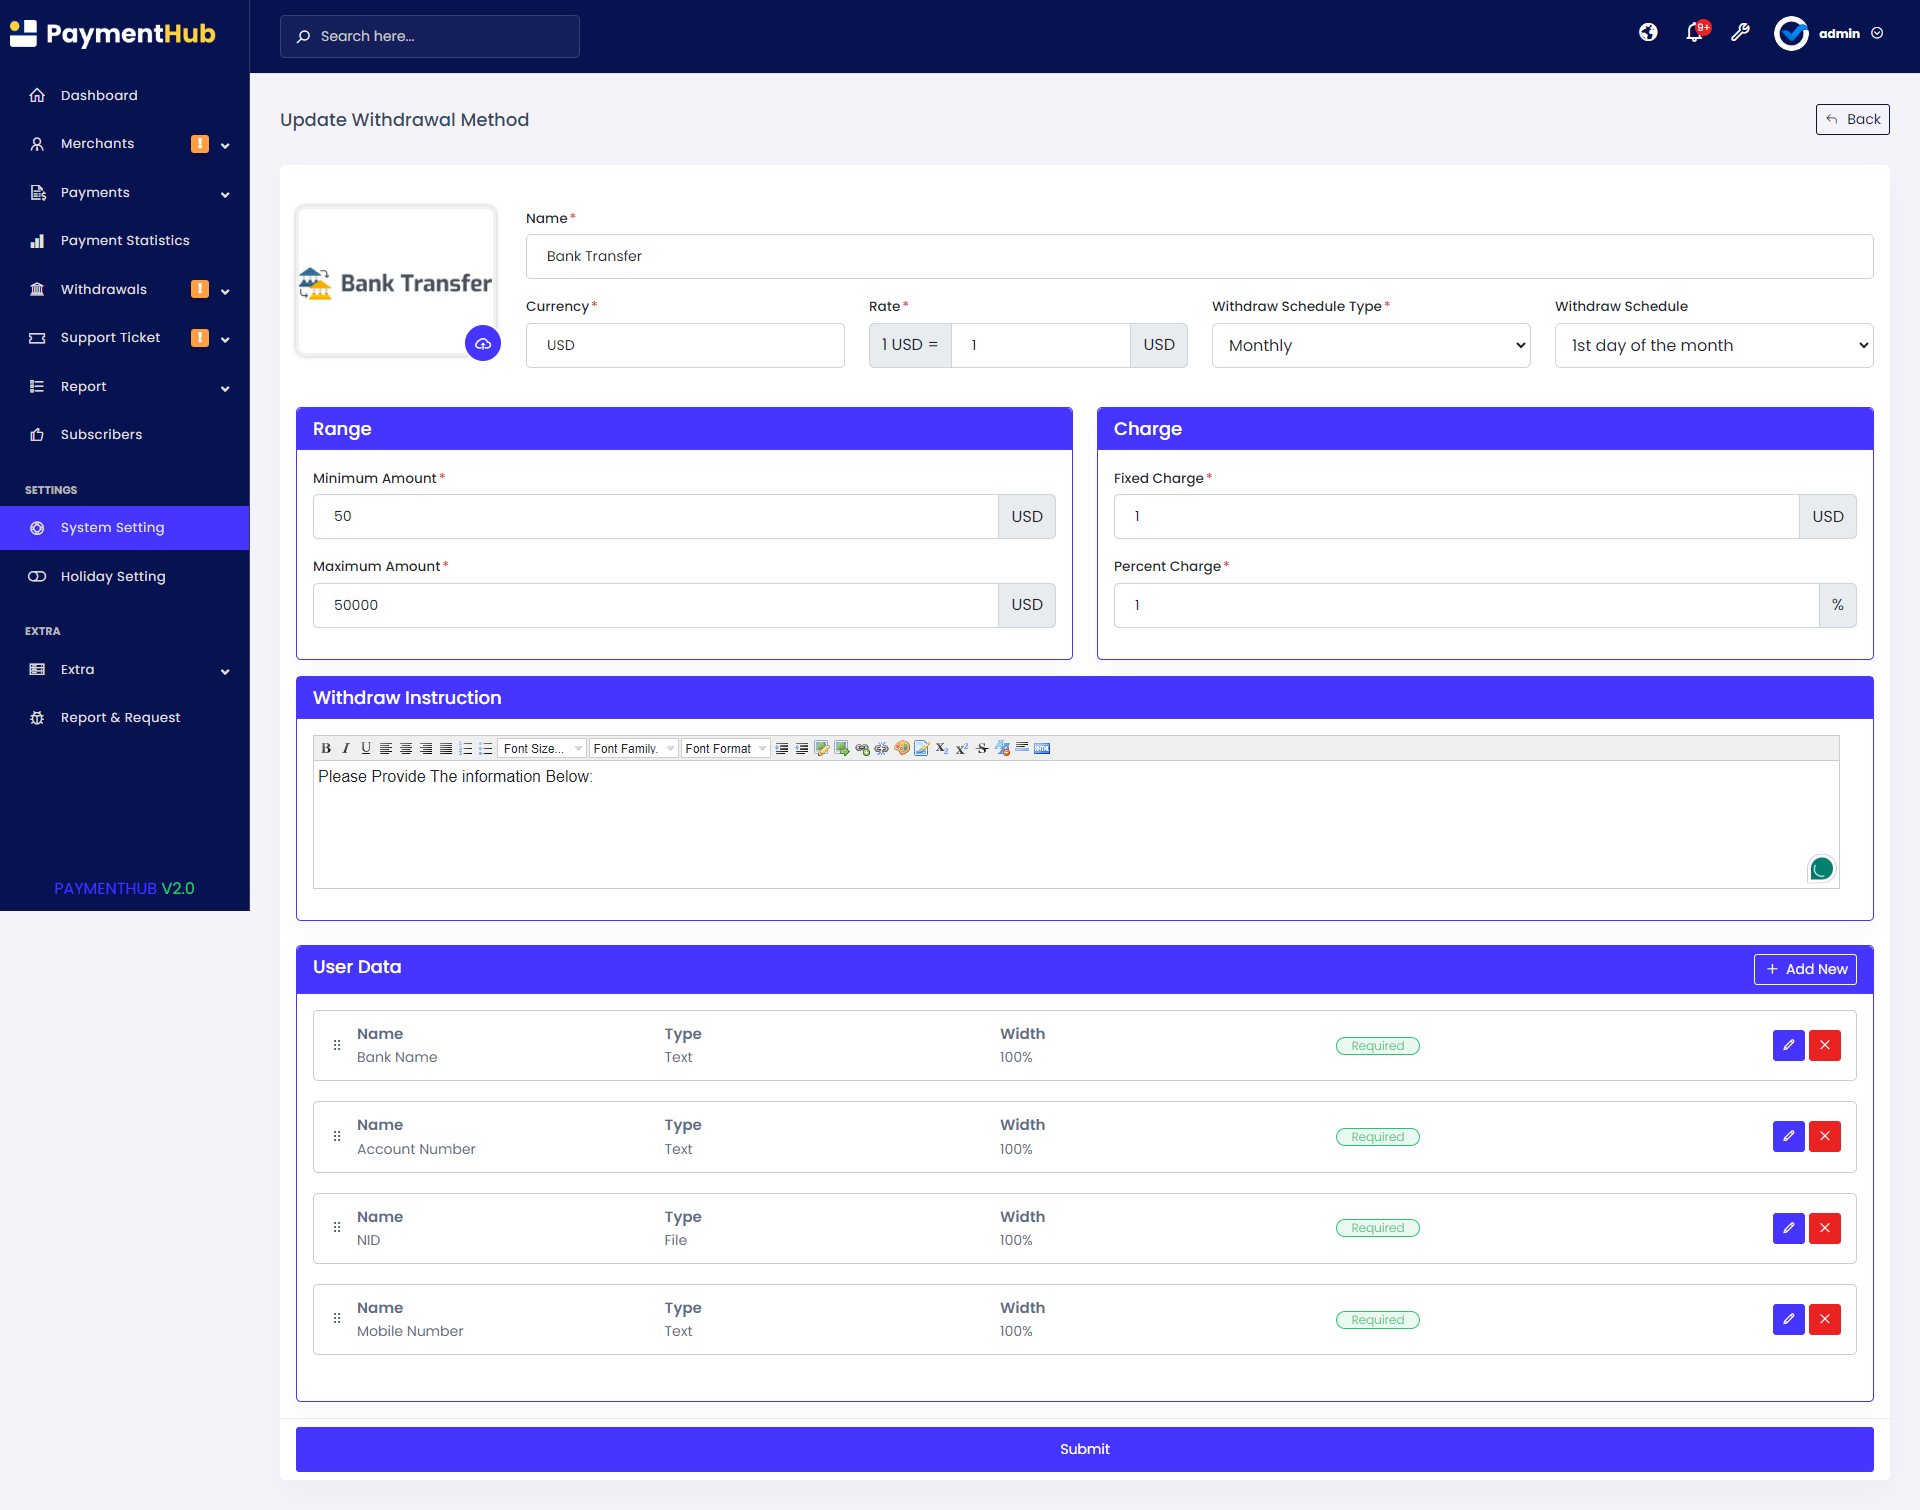1920x1510 pixels.
Task: Open the Font Size dropdown in the editor
Action: [542, 748]
